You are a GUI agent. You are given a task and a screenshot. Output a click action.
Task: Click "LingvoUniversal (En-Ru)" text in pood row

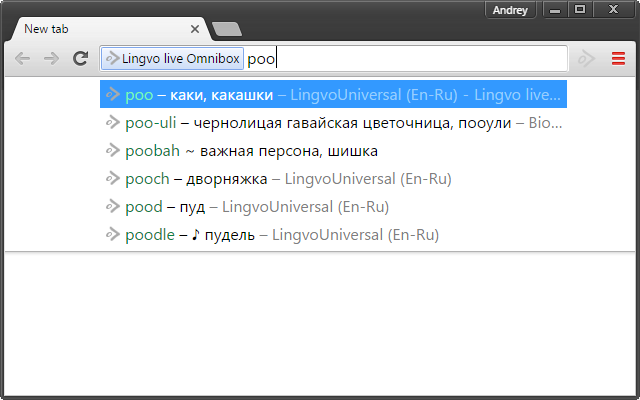click(305, 207)
